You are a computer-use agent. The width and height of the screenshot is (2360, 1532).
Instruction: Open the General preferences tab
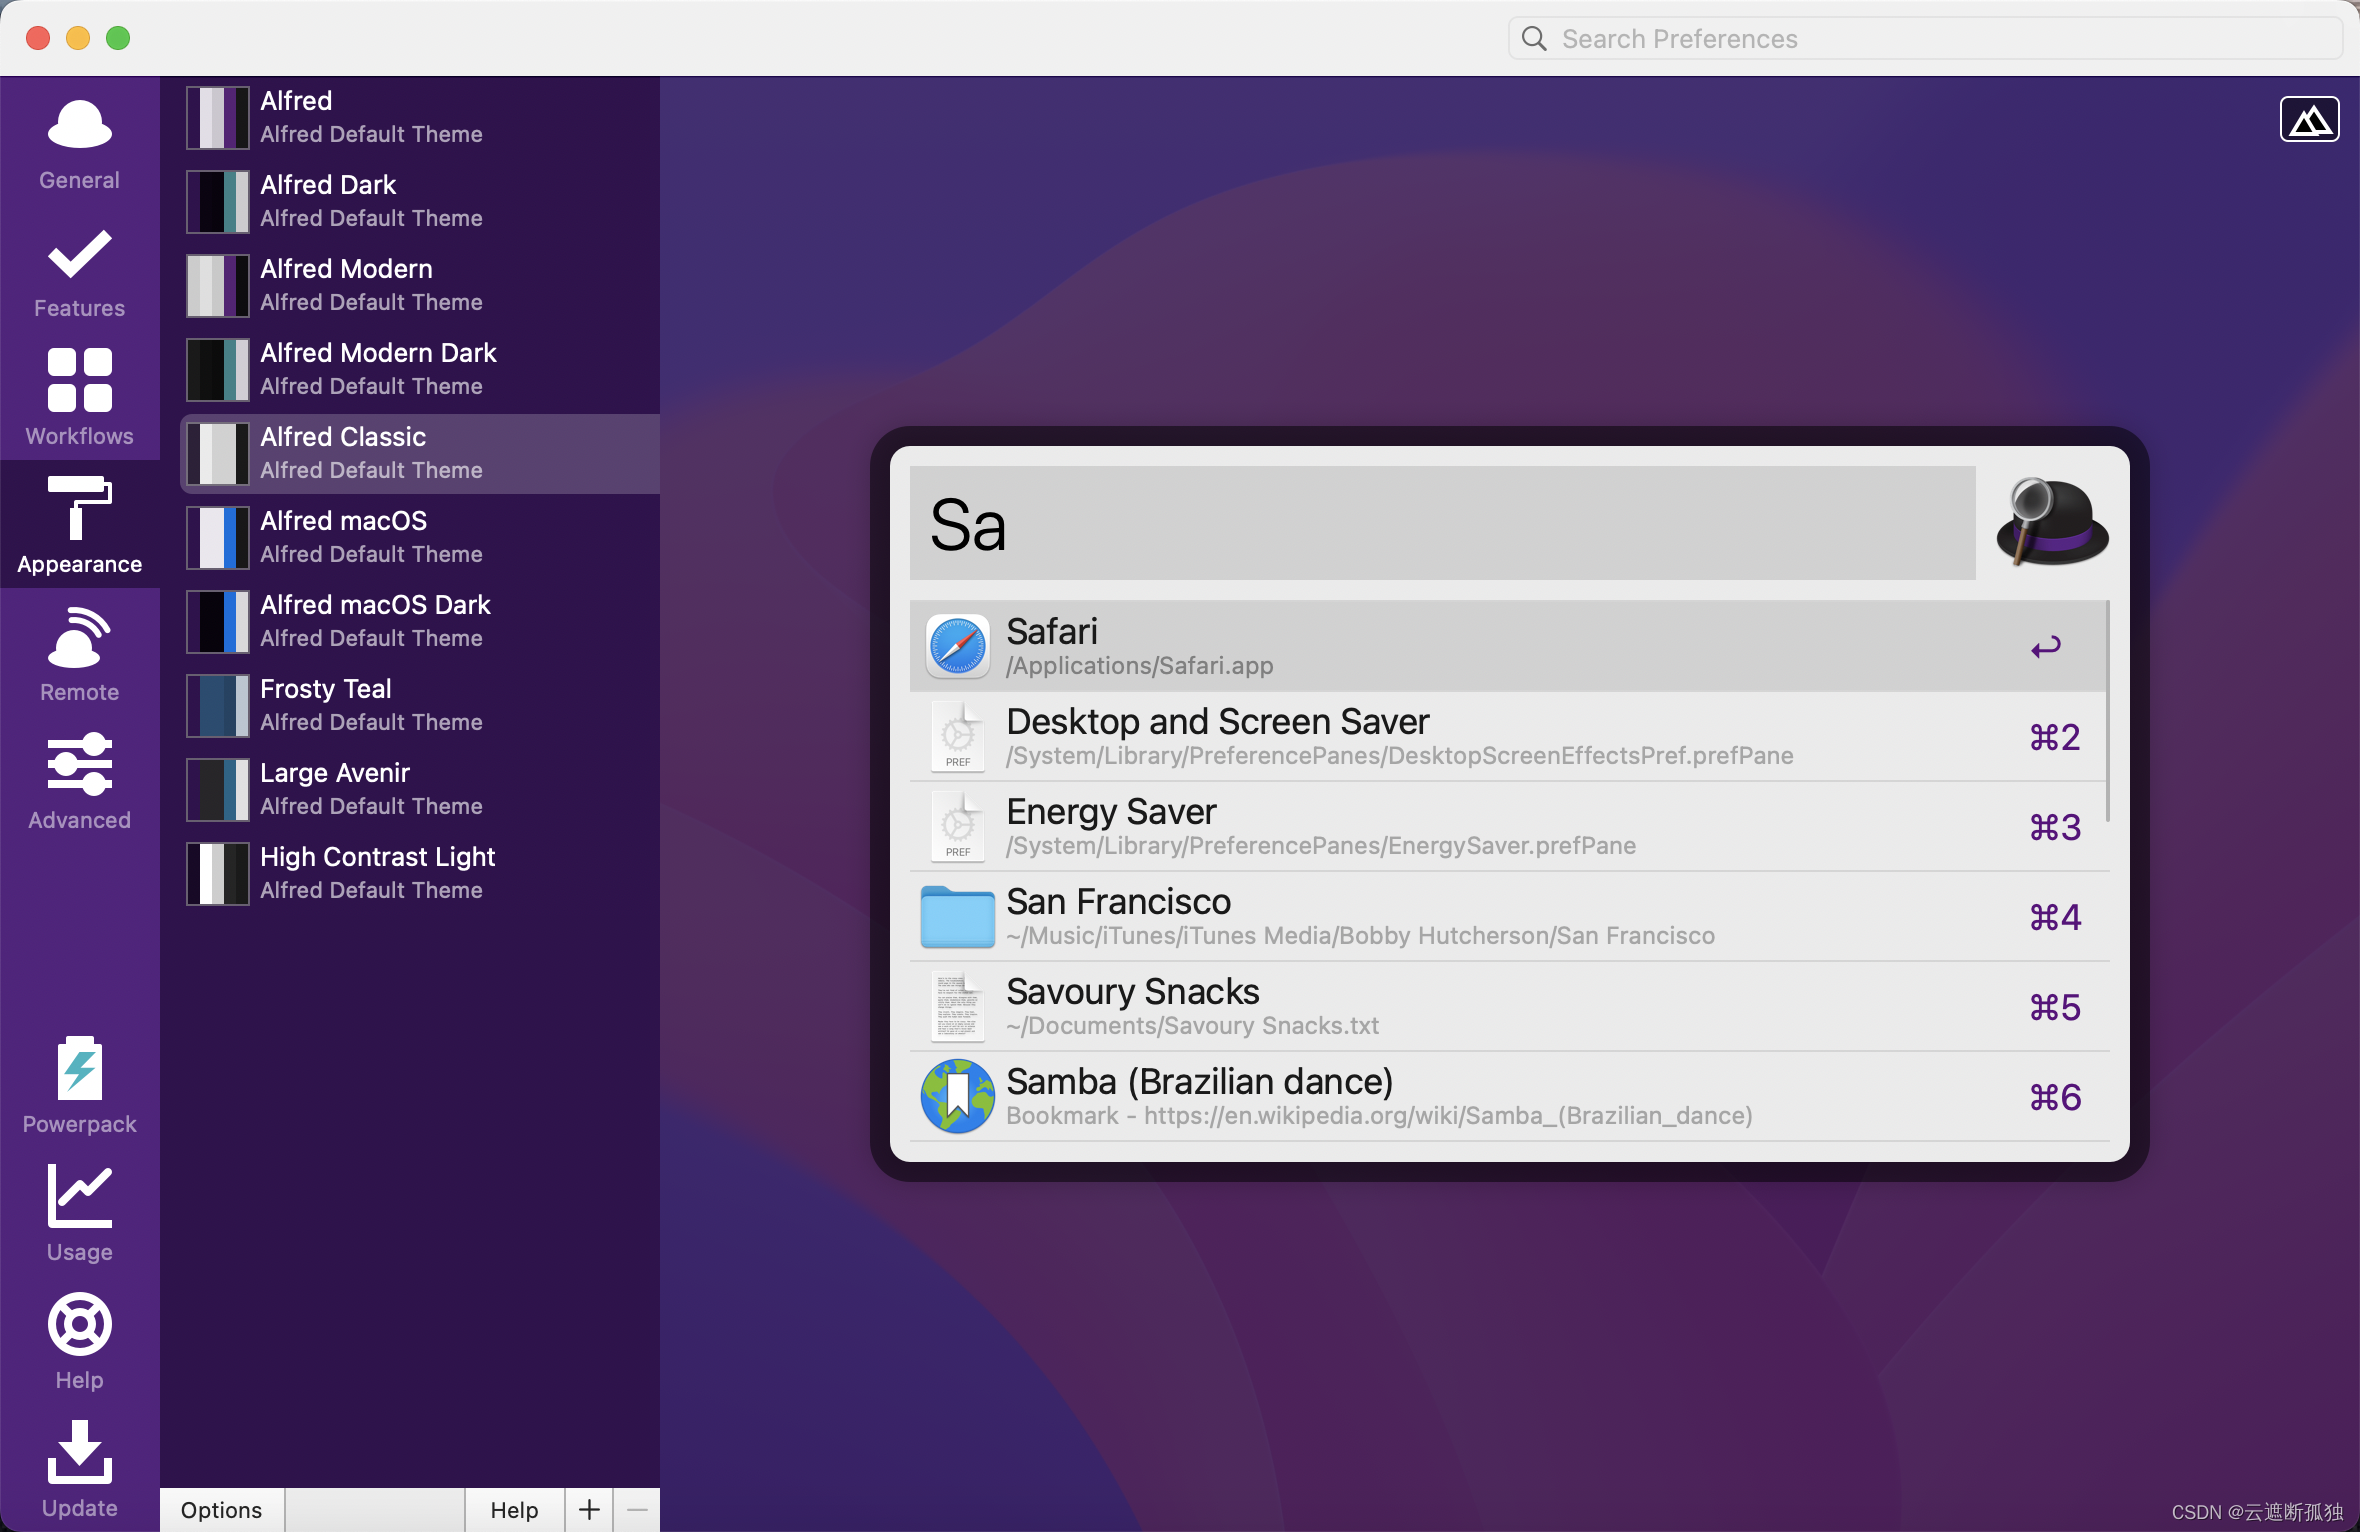[x=79, y=142]
